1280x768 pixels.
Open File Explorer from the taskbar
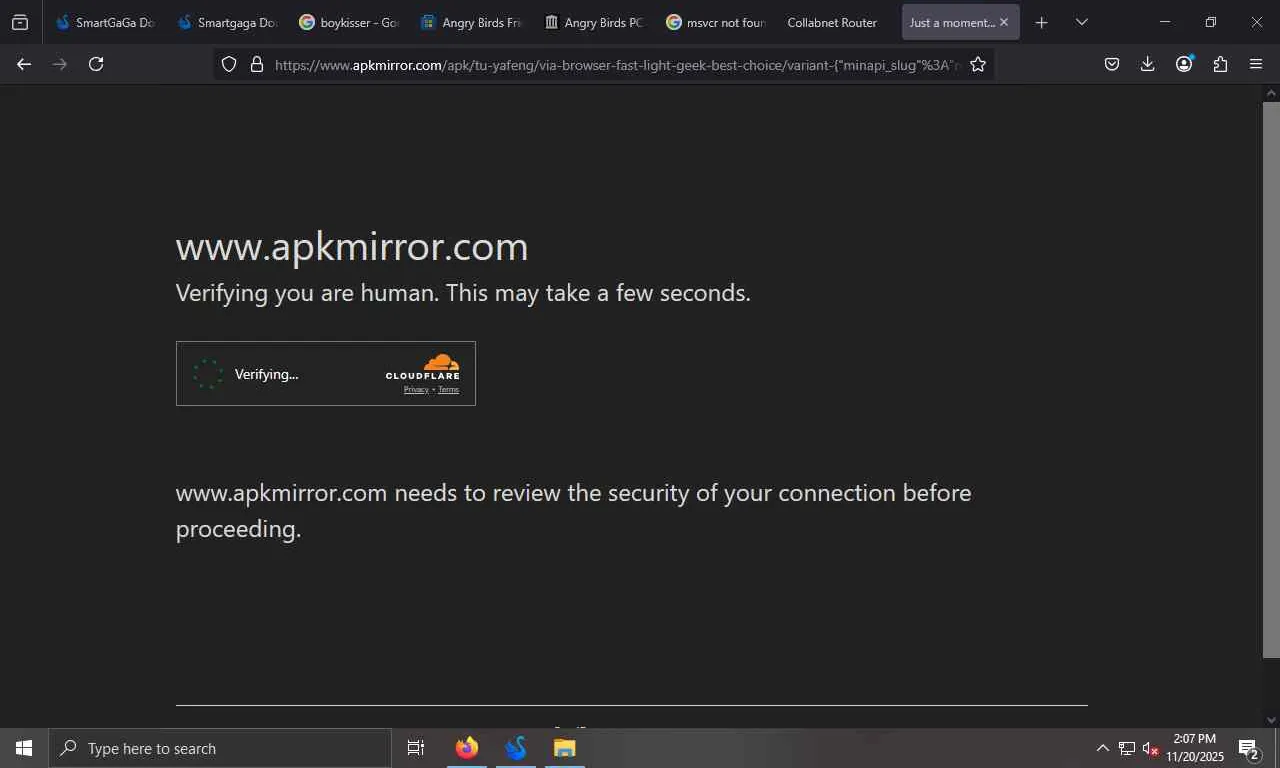(x=565, y=748)
